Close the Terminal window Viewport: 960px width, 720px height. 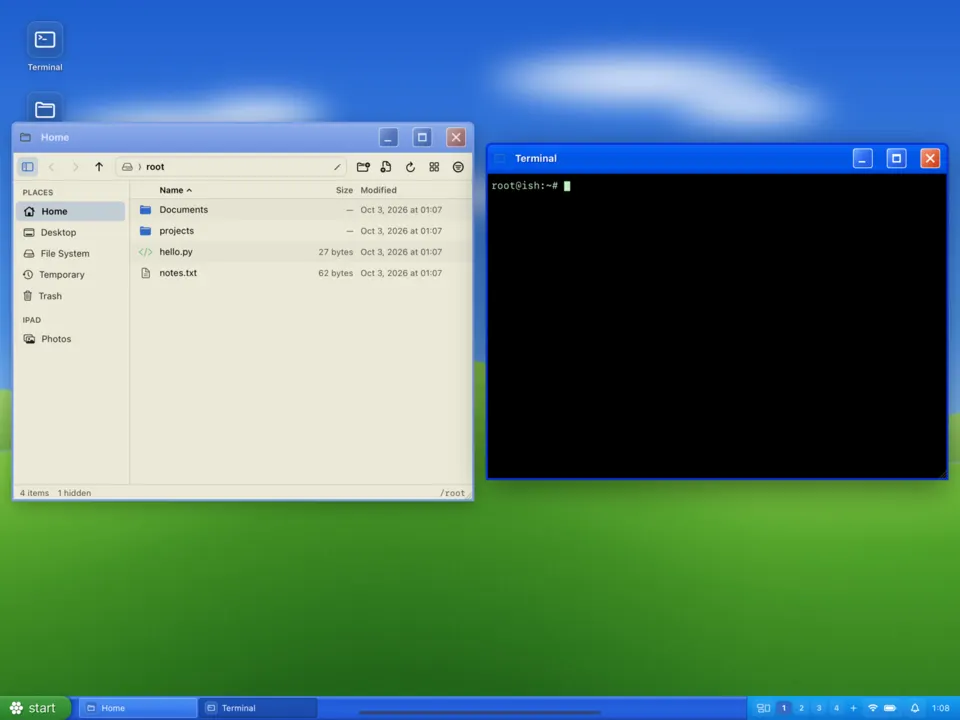(x=930, y=159)
